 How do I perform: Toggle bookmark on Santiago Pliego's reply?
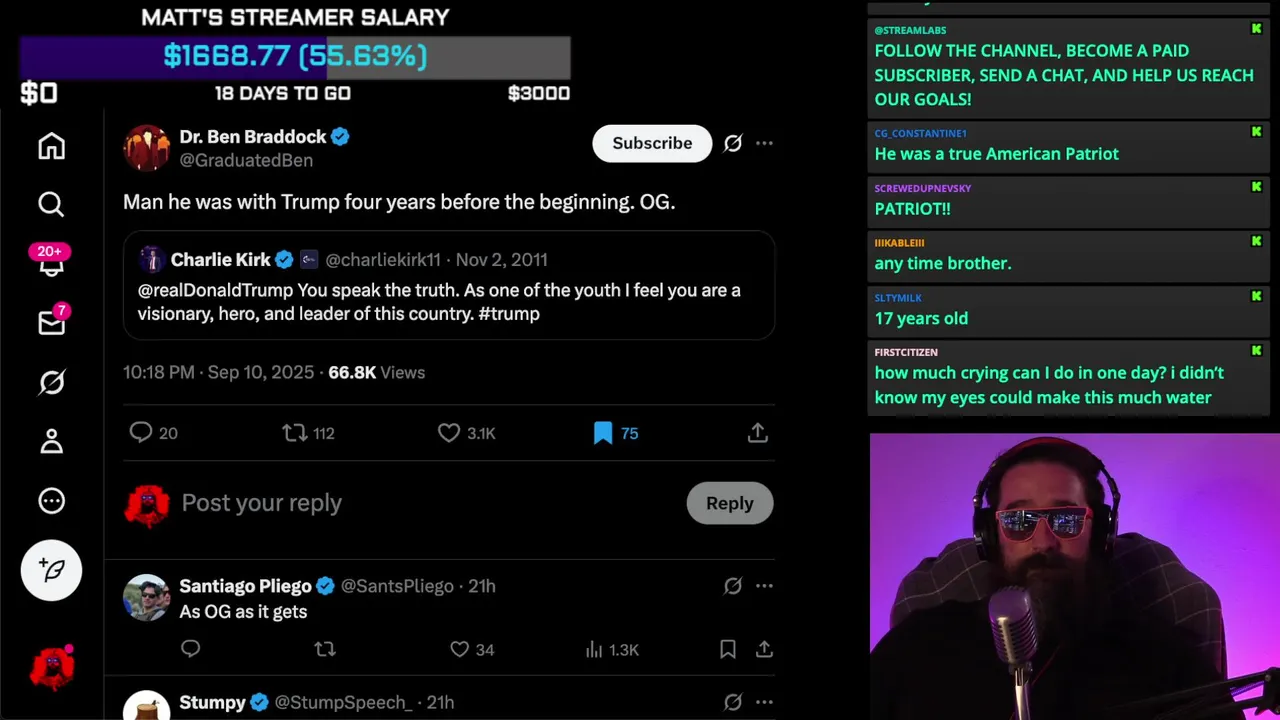coord(728,650)
